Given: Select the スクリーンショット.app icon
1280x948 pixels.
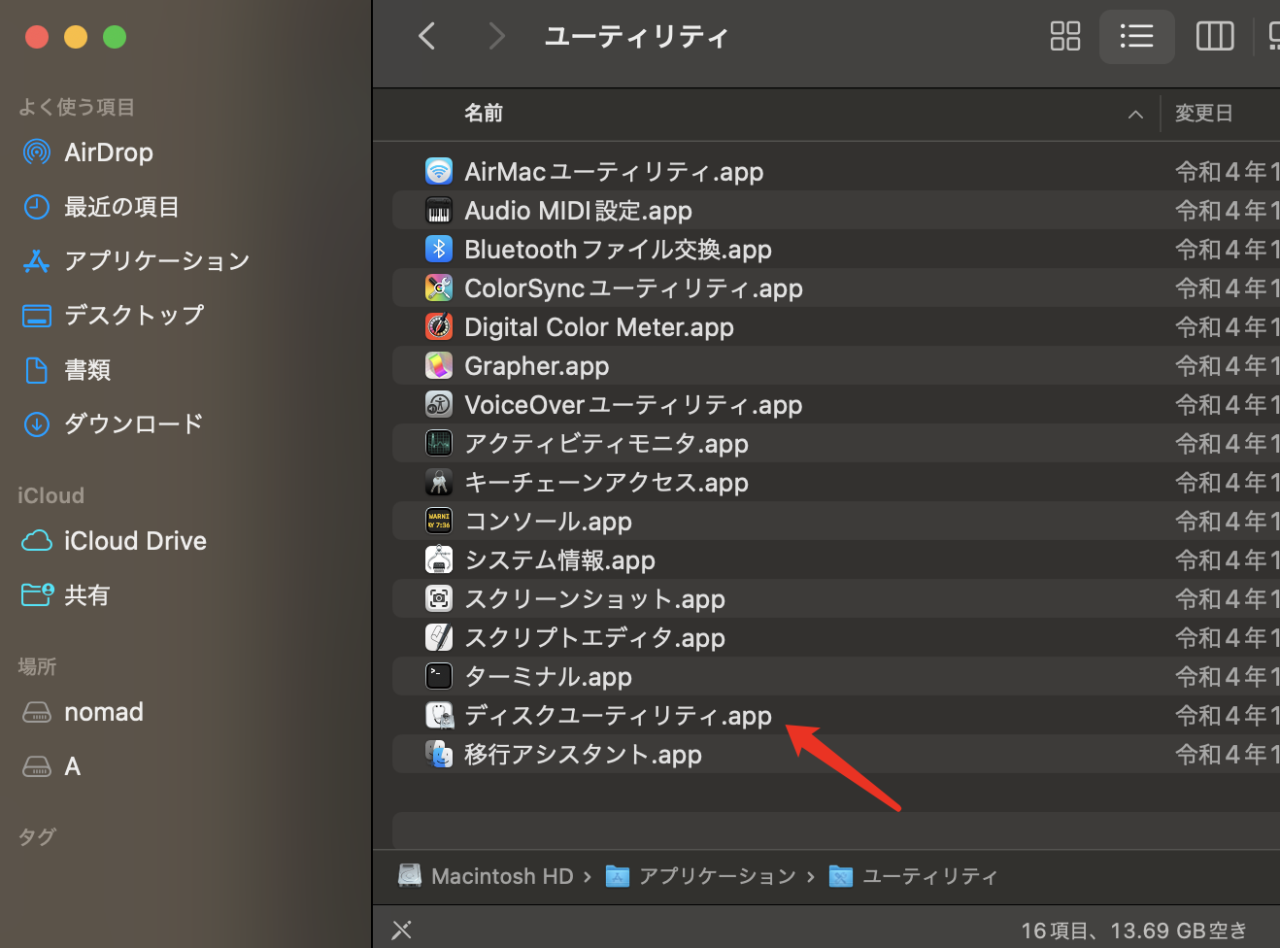Looking at the screenshot, I should [x=439, y=598].
